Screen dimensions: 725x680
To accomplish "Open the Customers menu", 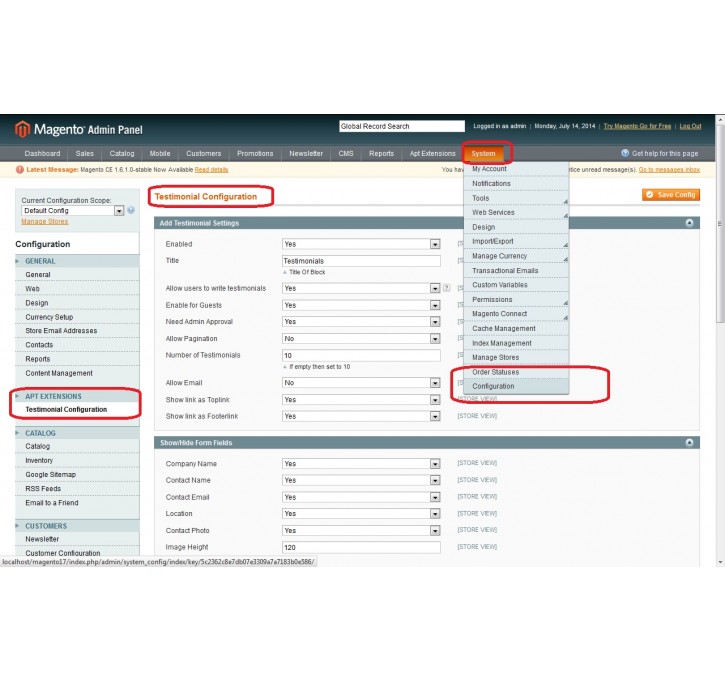I will pyautogui.click(x=203, y=153).
